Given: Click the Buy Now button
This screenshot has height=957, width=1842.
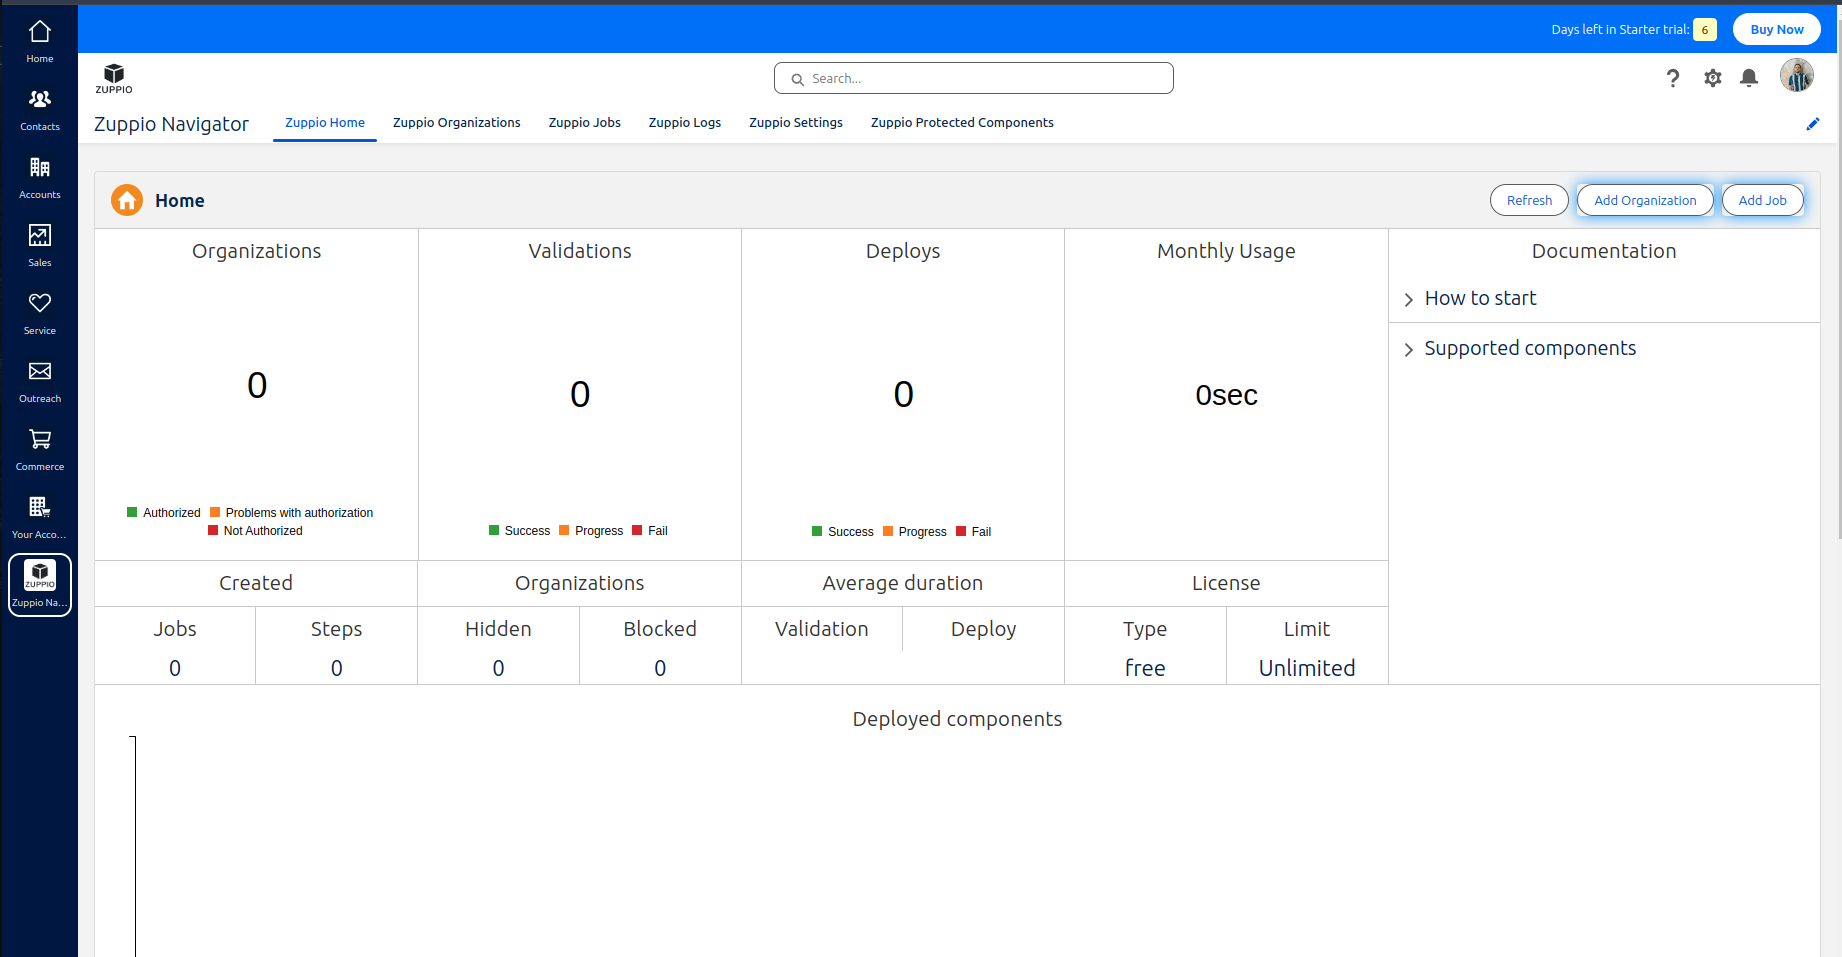Looking at the screenshot, I should click(x=1777, y=29).
